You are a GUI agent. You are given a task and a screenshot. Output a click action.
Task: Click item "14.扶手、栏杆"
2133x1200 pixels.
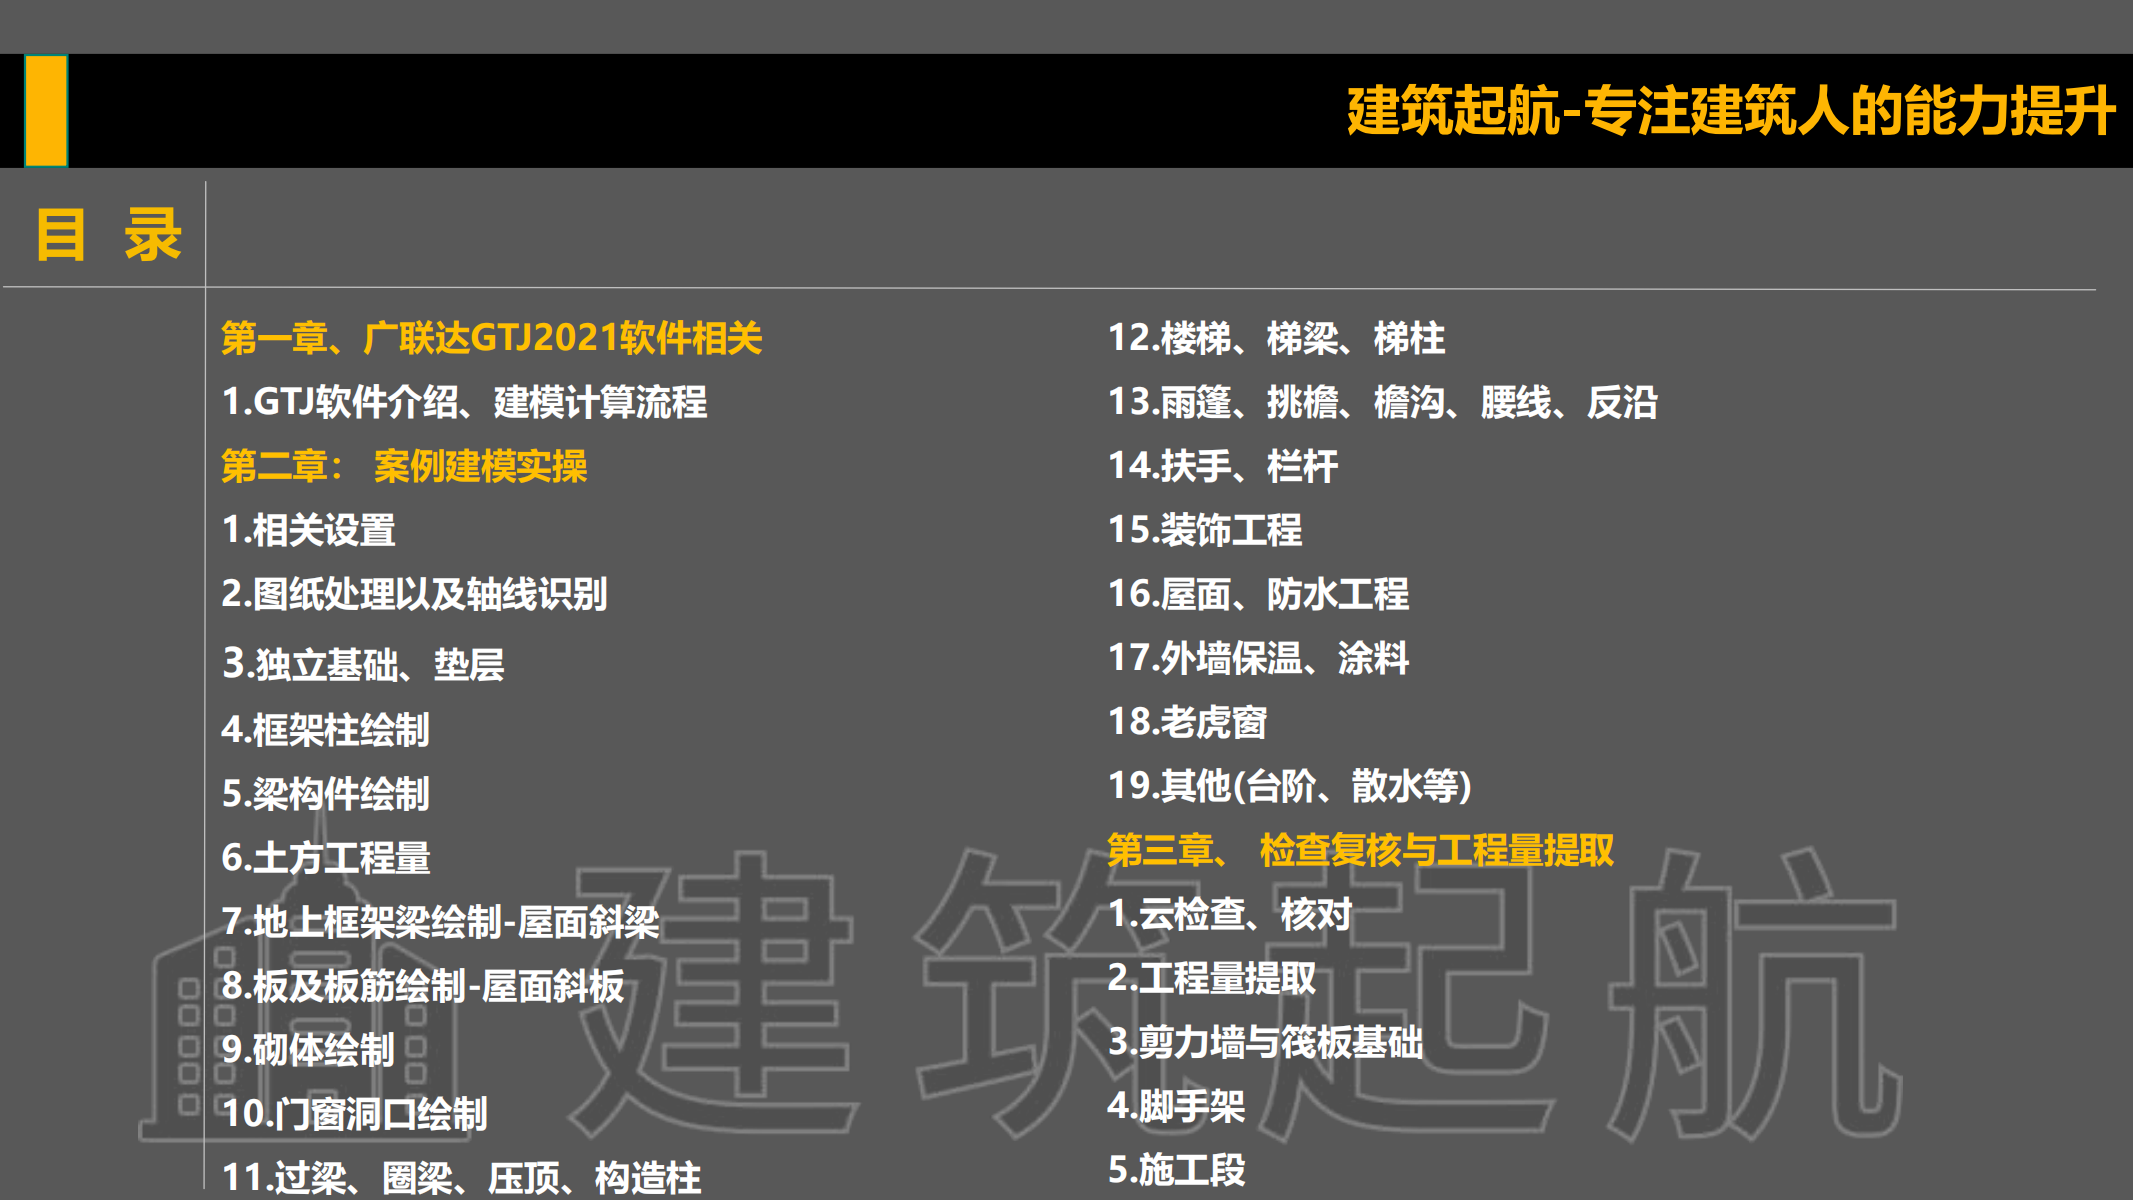coord(1223,466)
